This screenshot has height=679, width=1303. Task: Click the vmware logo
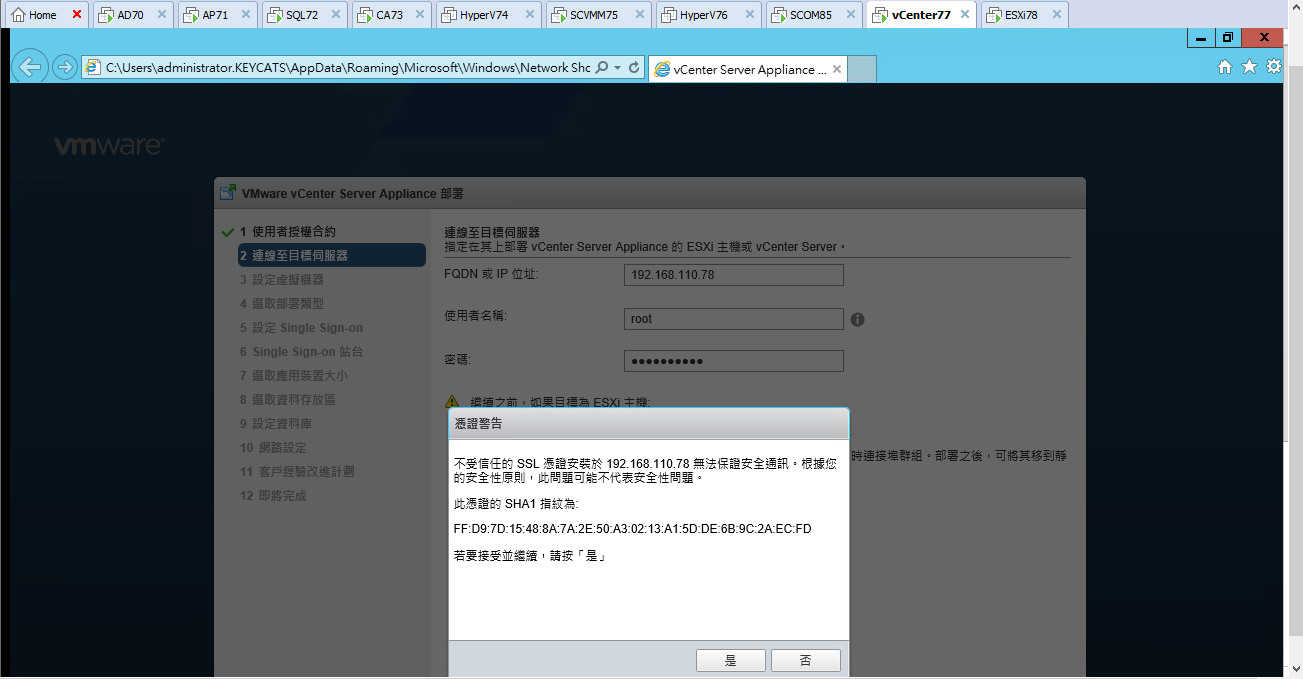[109, 146]
